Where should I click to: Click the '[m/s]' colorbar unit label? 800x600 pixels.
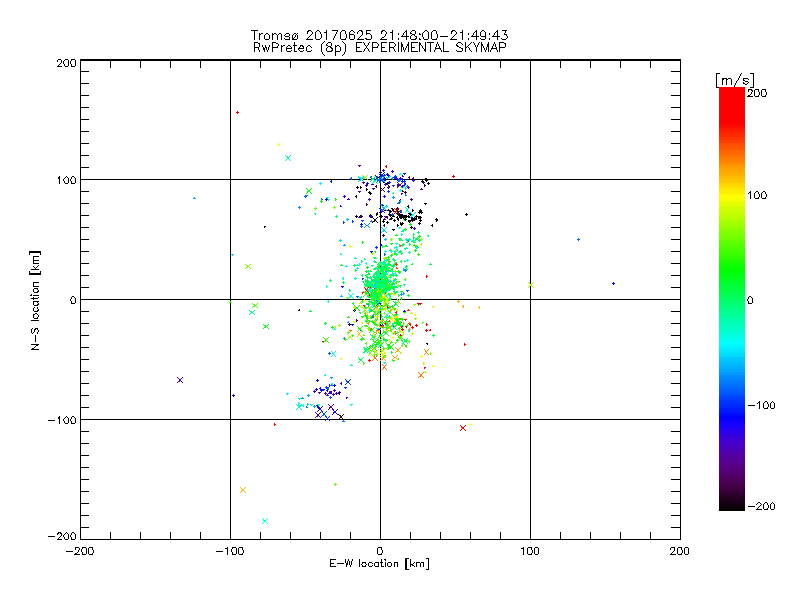click(x=735, y=80)
